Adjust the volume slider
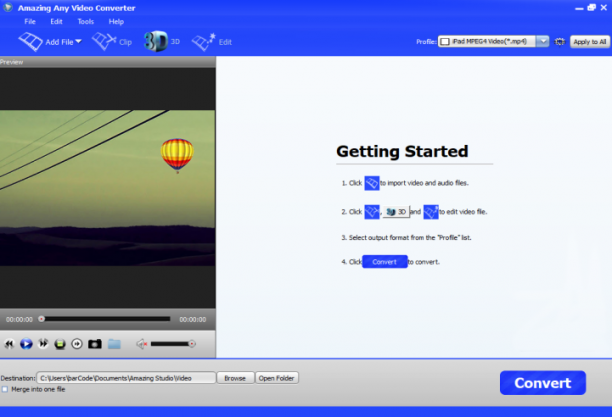The height and width of the screenshot is (417, 612). point(173,344)
